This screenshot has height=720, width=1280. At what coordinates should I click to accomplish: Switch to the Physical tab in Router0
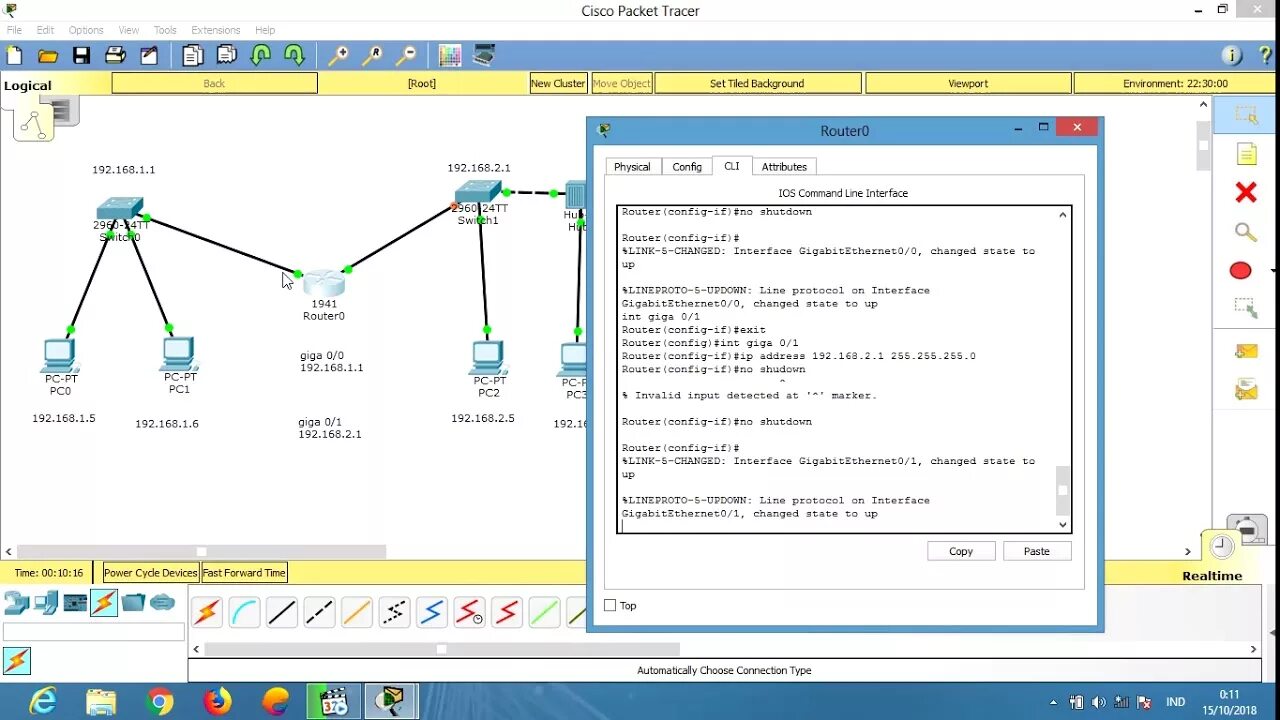[632, 167]
